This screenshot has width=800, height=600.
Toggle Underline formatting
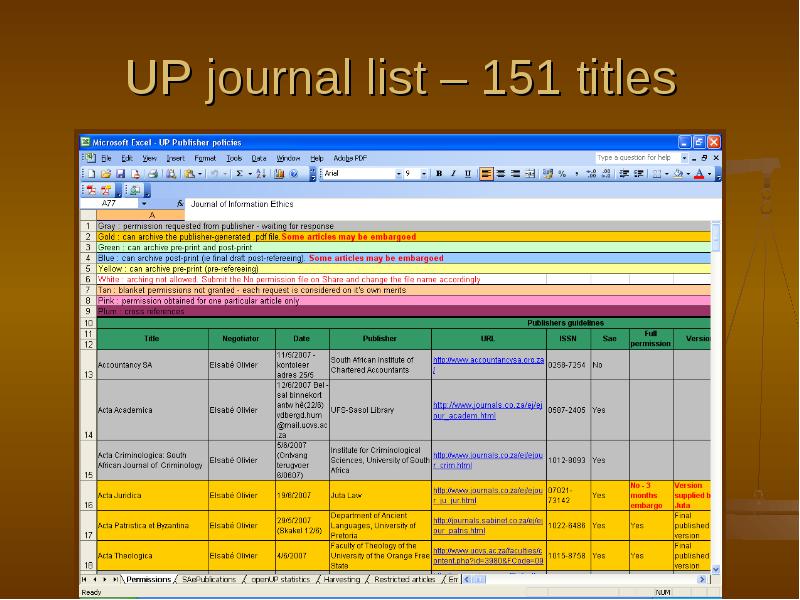pyautogui.click(x=468, y=174)
